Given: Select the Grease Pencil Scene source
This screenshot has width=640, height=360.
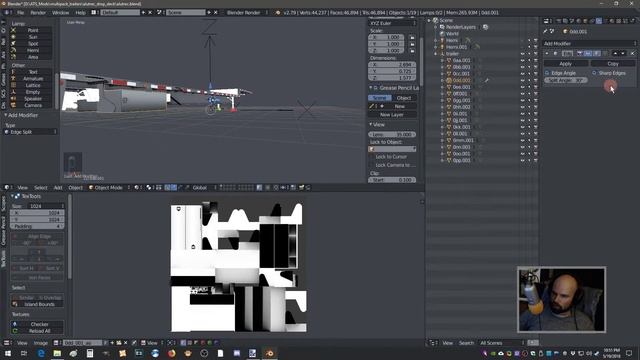Looking at the screenshot, I should tap(380, 98).
